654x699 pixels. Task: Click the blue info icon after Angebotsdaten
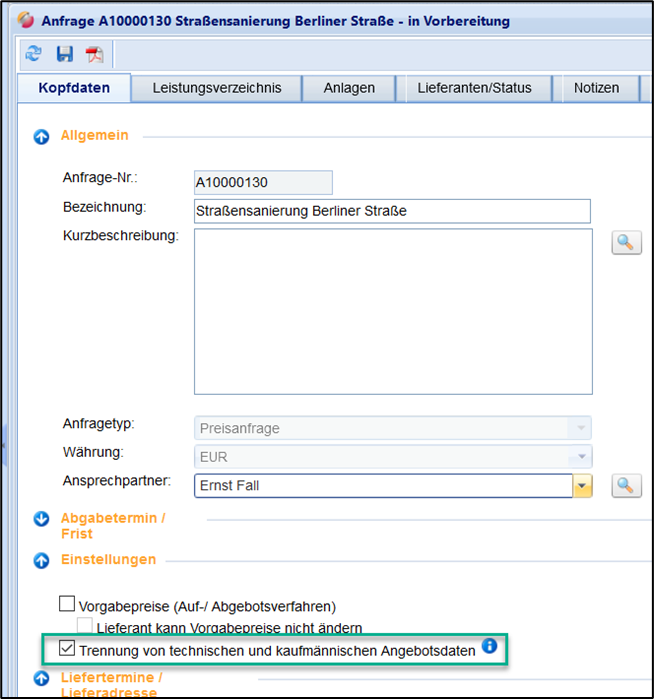coord(489,646)
